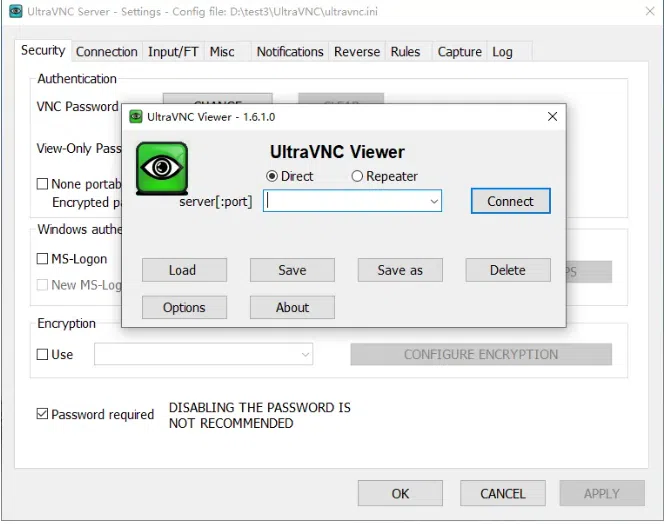The width and height of the screenshot is (666, 524).
Task: Close the UltraVNC Server Settings window
Action: 650,11
